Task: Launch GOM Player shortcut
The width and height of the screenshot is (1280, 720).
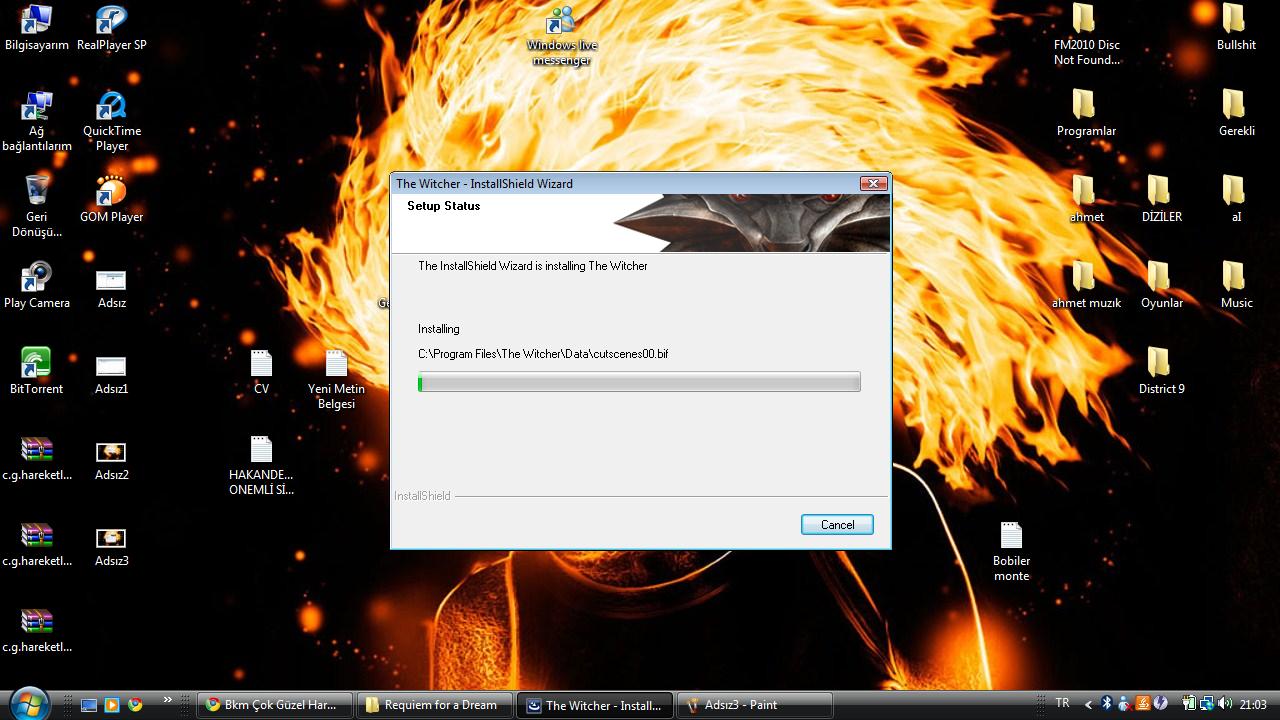Action: click(x=112, y=200)
